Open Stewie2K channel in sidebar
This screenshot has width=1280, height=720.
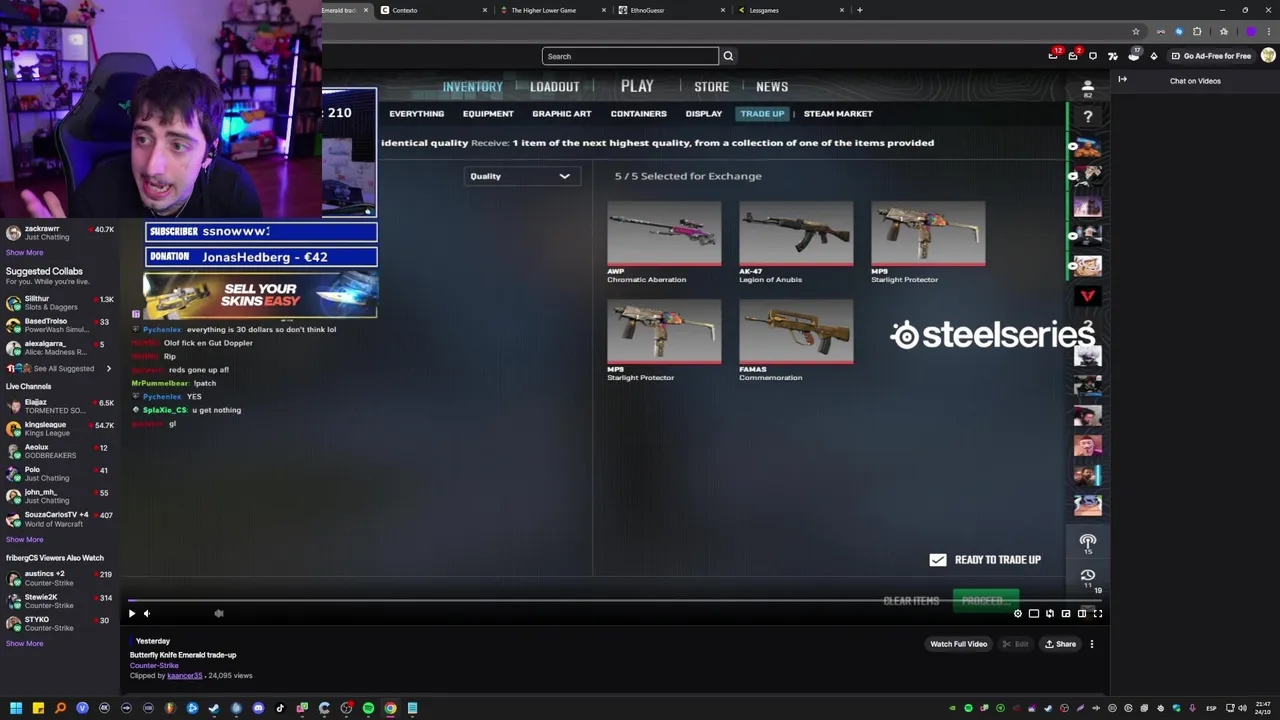coord(60,600)
